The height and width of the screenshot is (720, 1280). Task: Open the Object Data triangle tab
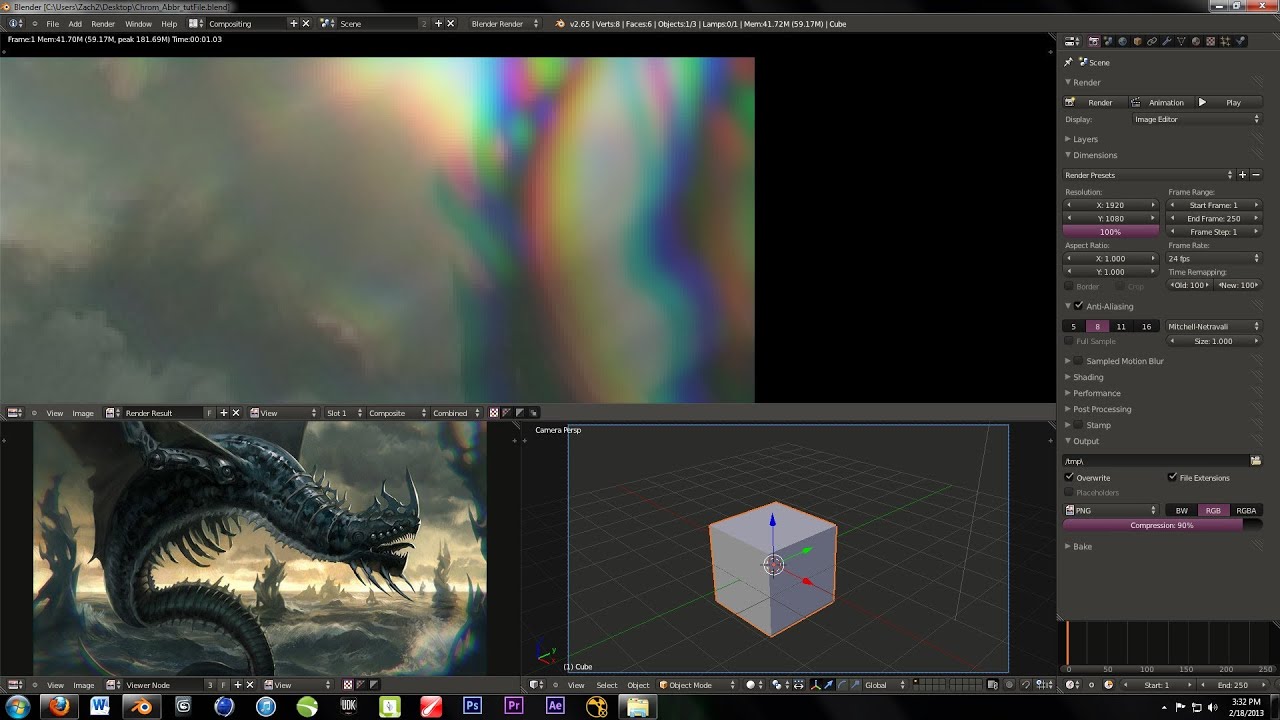[1181, 42]
